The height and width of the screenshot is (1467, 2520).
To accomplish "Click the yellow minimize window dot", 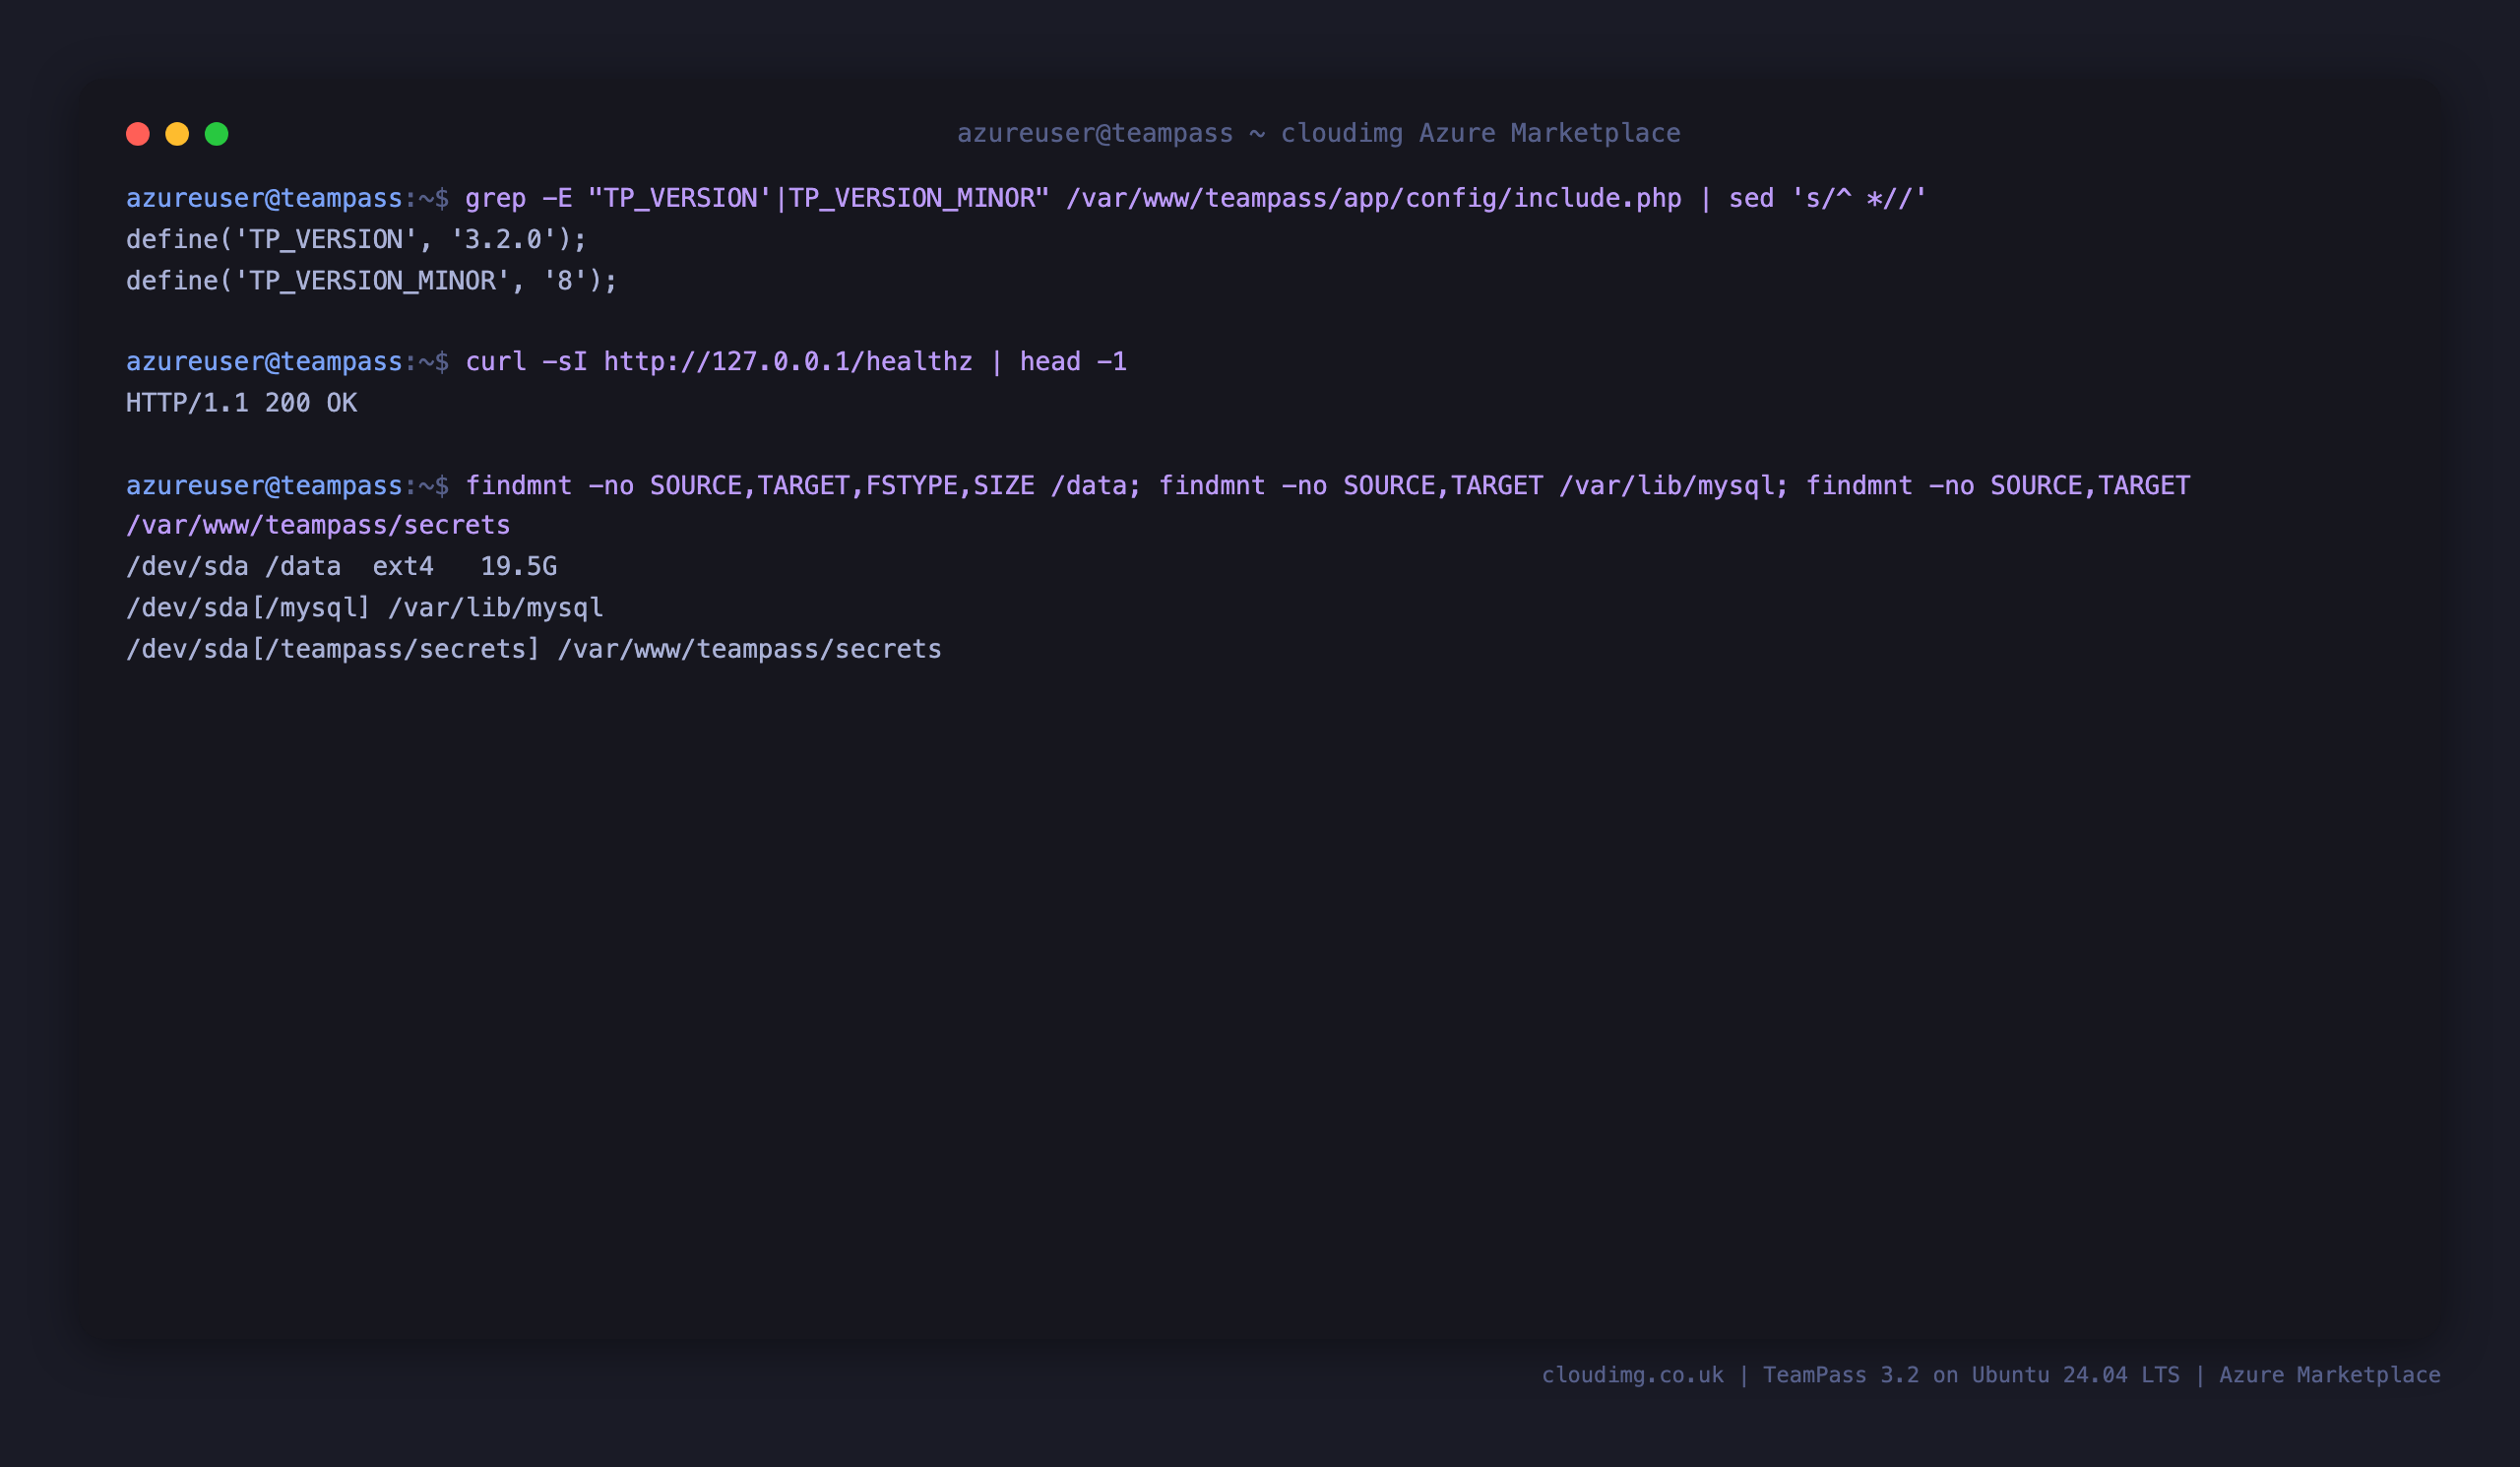I will [x=177, y=134].
